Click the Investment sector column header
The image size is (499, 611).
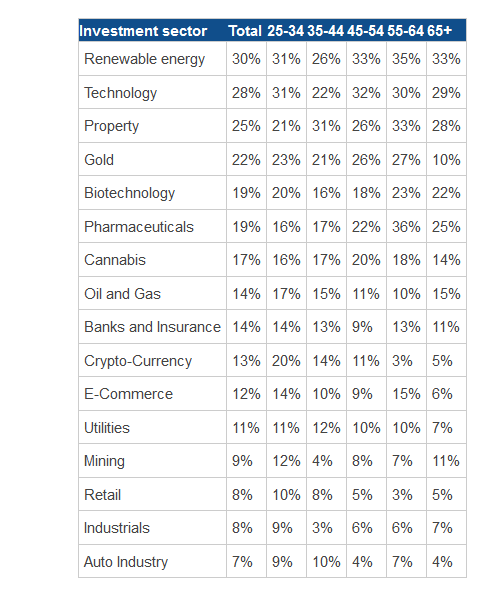143,31
